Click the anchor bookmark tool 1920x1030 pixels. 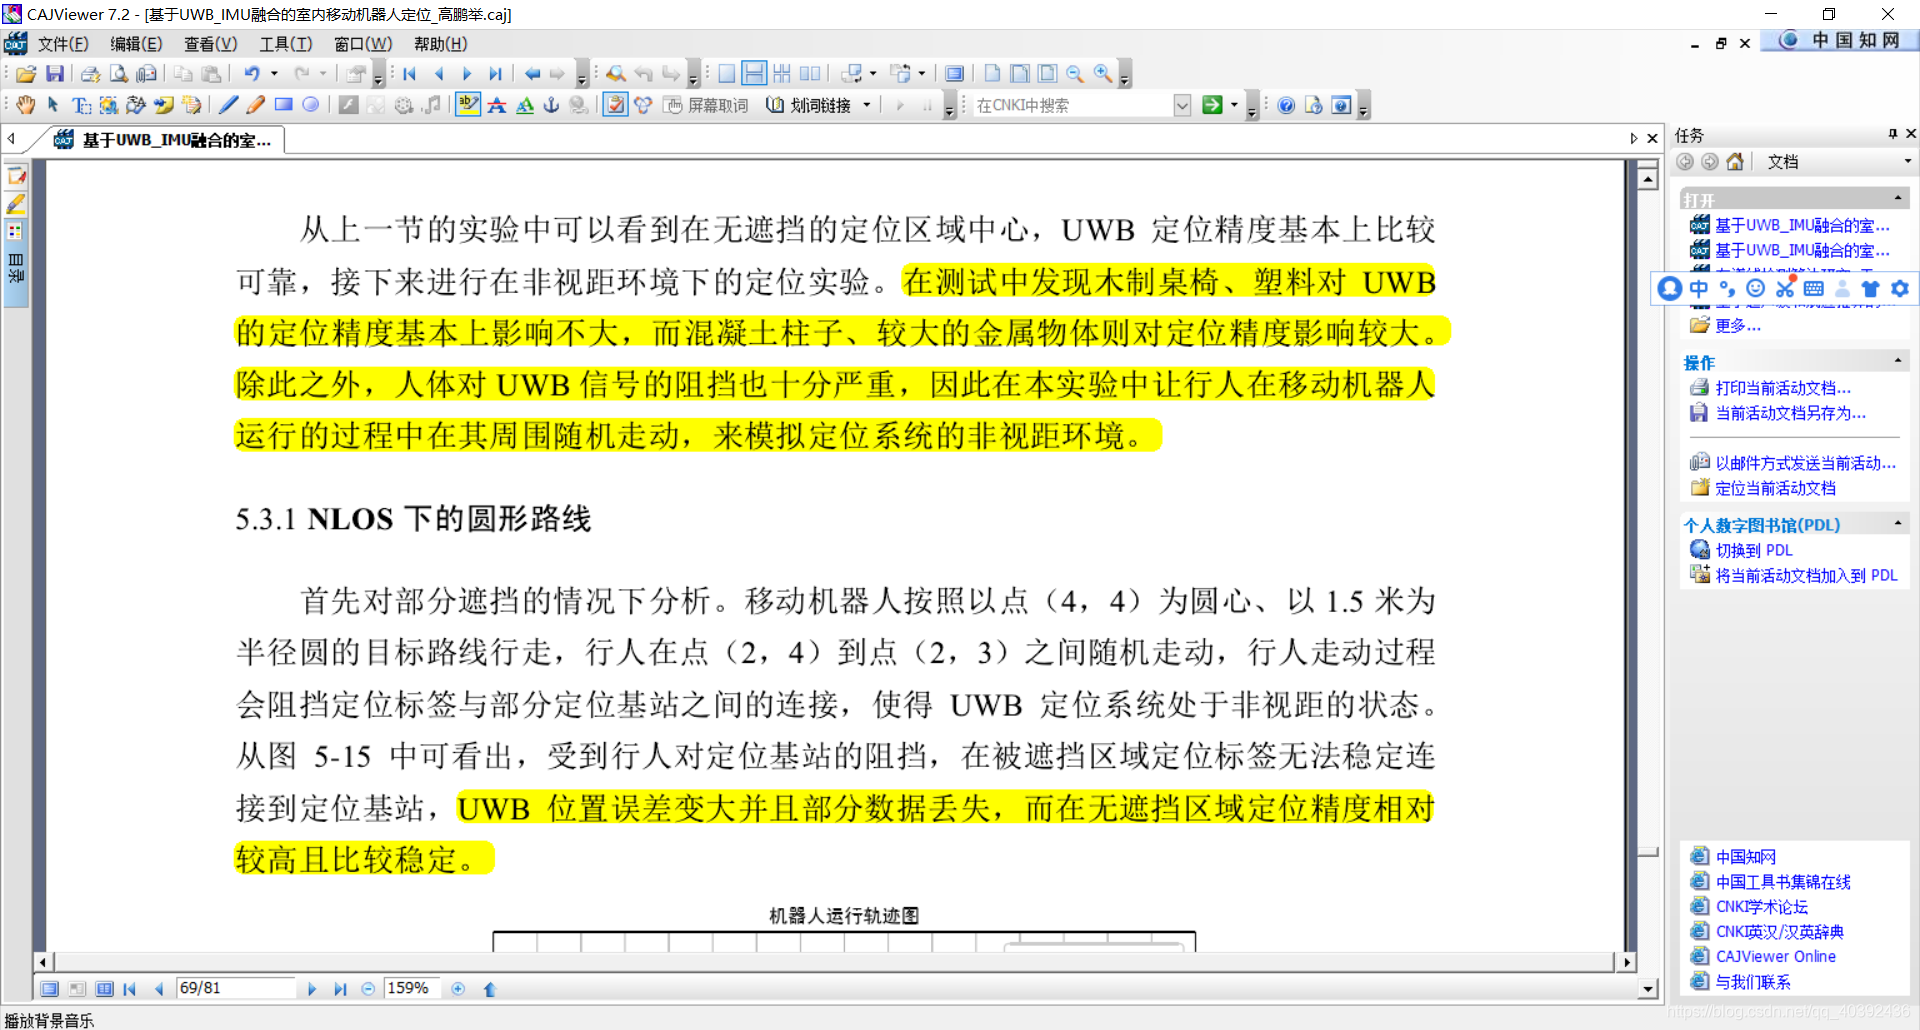coord(551,105)
